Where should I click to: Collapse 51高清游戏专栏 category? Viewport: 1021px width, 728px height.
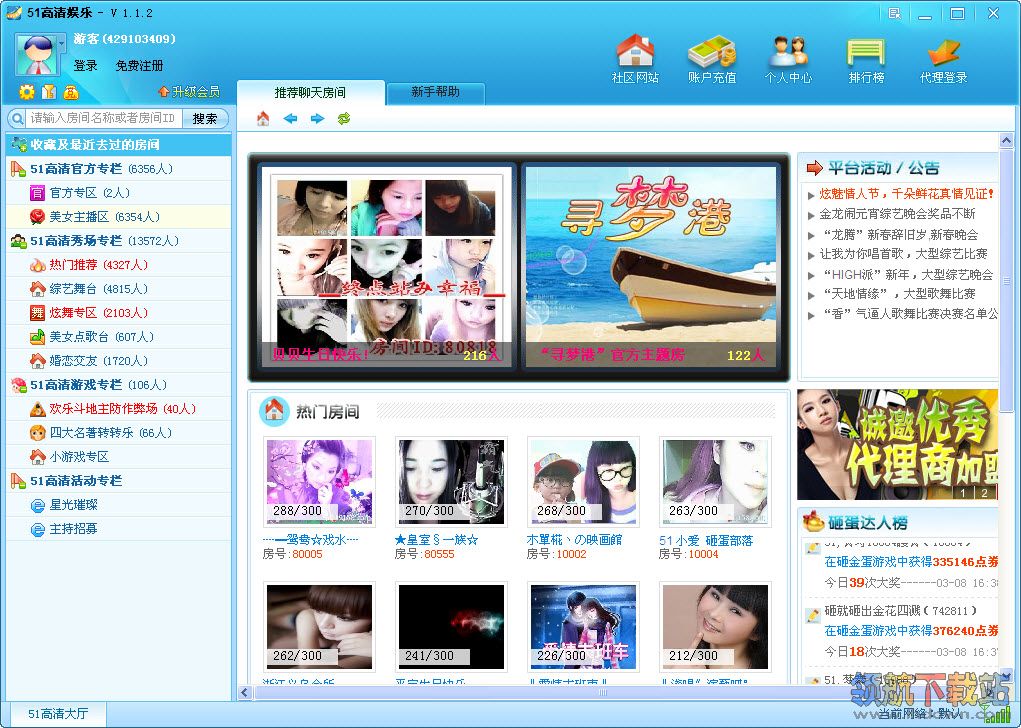(x=118, y=385)
